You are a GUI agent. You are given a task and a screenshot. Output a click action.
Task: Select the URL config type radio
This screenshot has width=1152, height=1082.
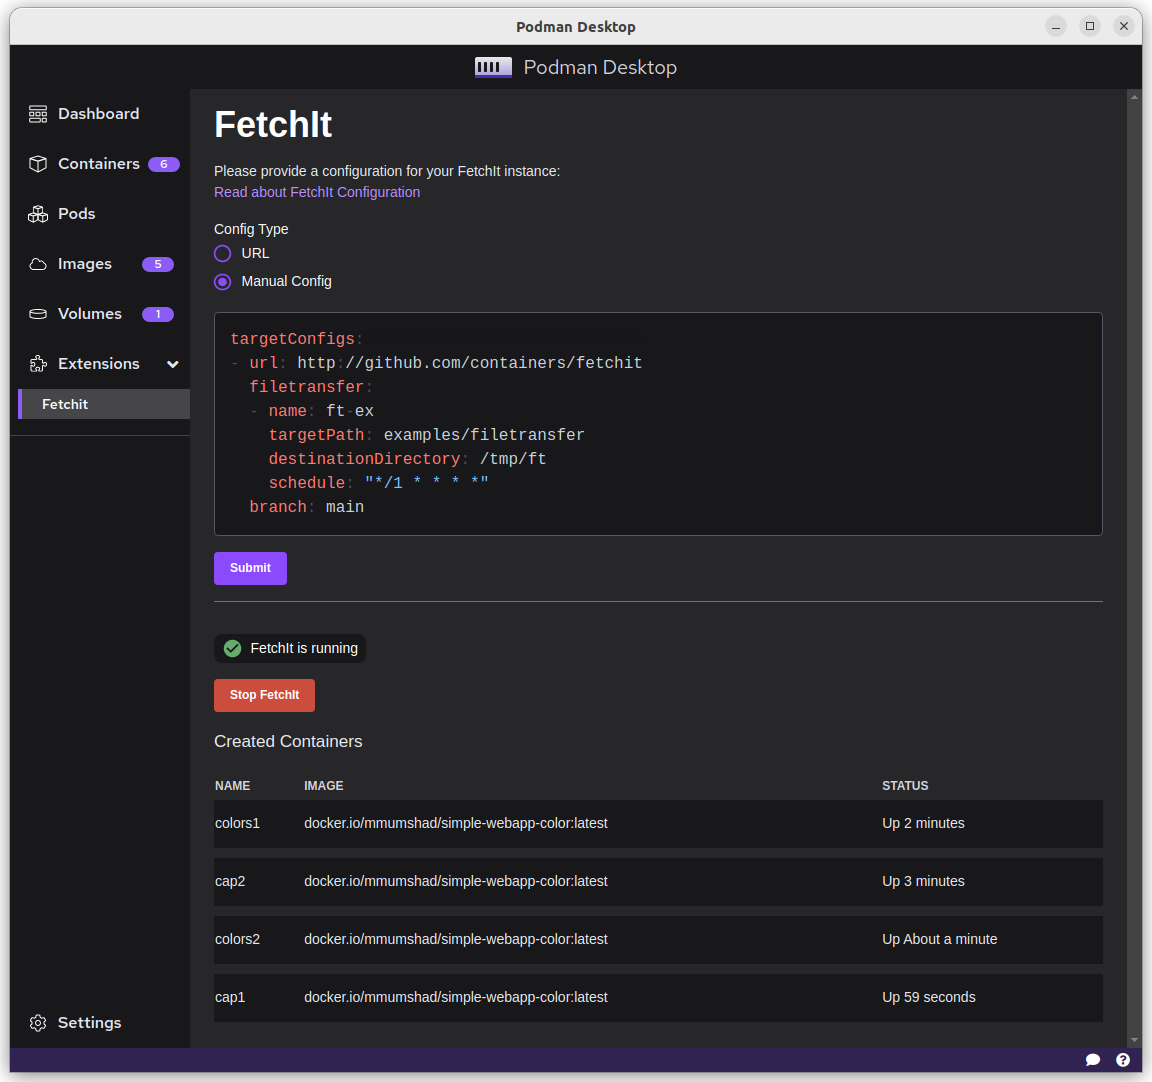click(223, 253)
